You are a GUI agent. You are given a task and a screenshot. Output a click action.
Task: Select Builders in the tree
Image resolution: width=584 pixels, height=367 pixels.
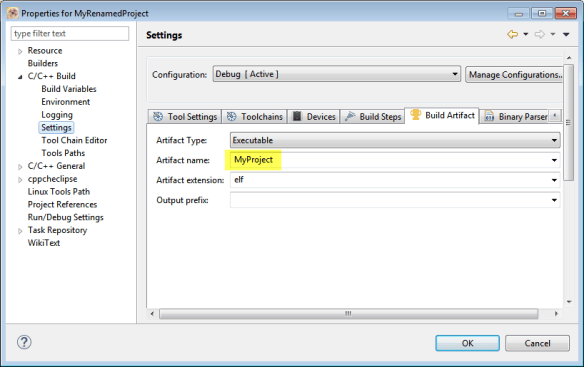(43, 63)
